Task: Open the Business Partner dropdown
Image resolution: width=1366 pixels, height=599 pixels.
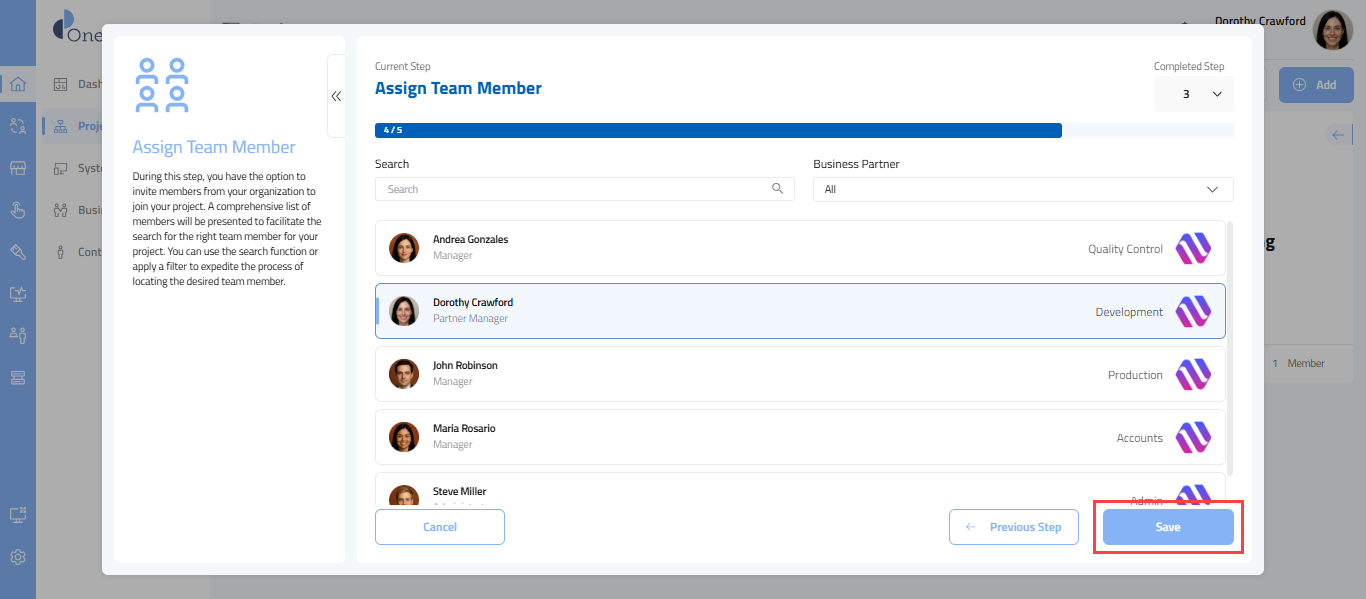Action: tap(1022, 189)
